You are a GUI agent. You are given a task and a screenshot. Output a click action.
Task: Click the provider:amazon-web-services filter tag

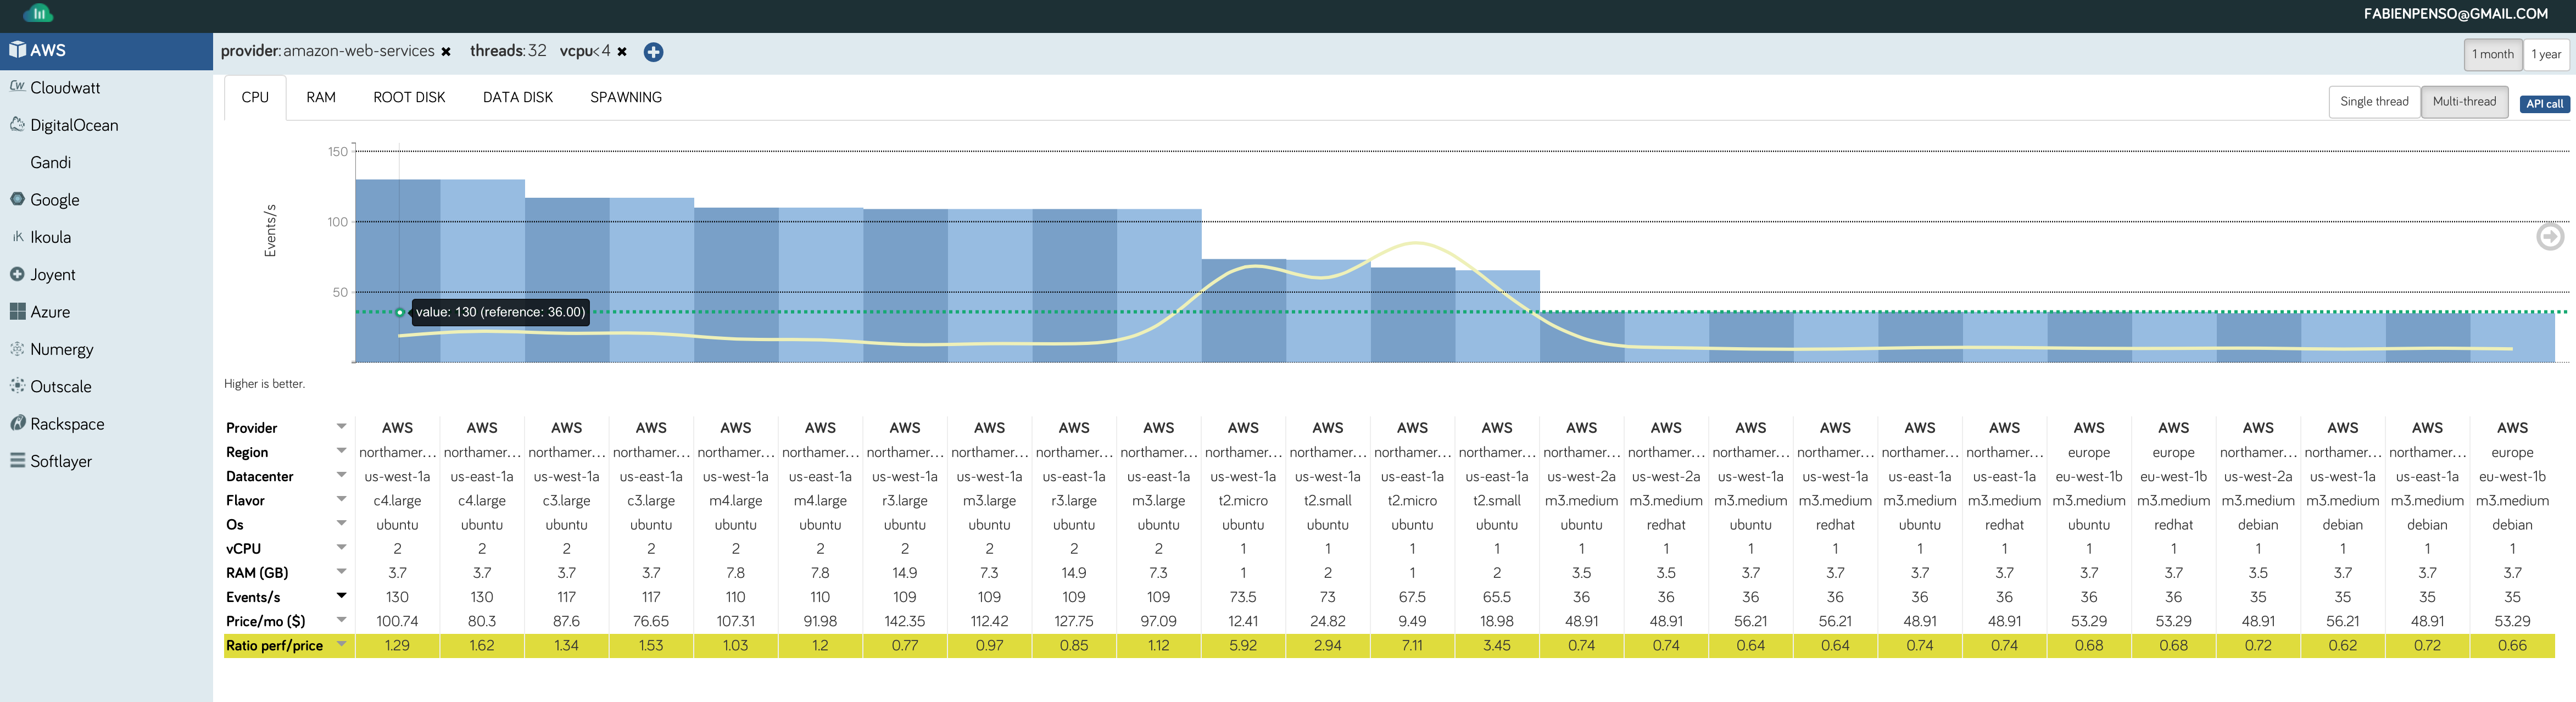coord(327,51)
